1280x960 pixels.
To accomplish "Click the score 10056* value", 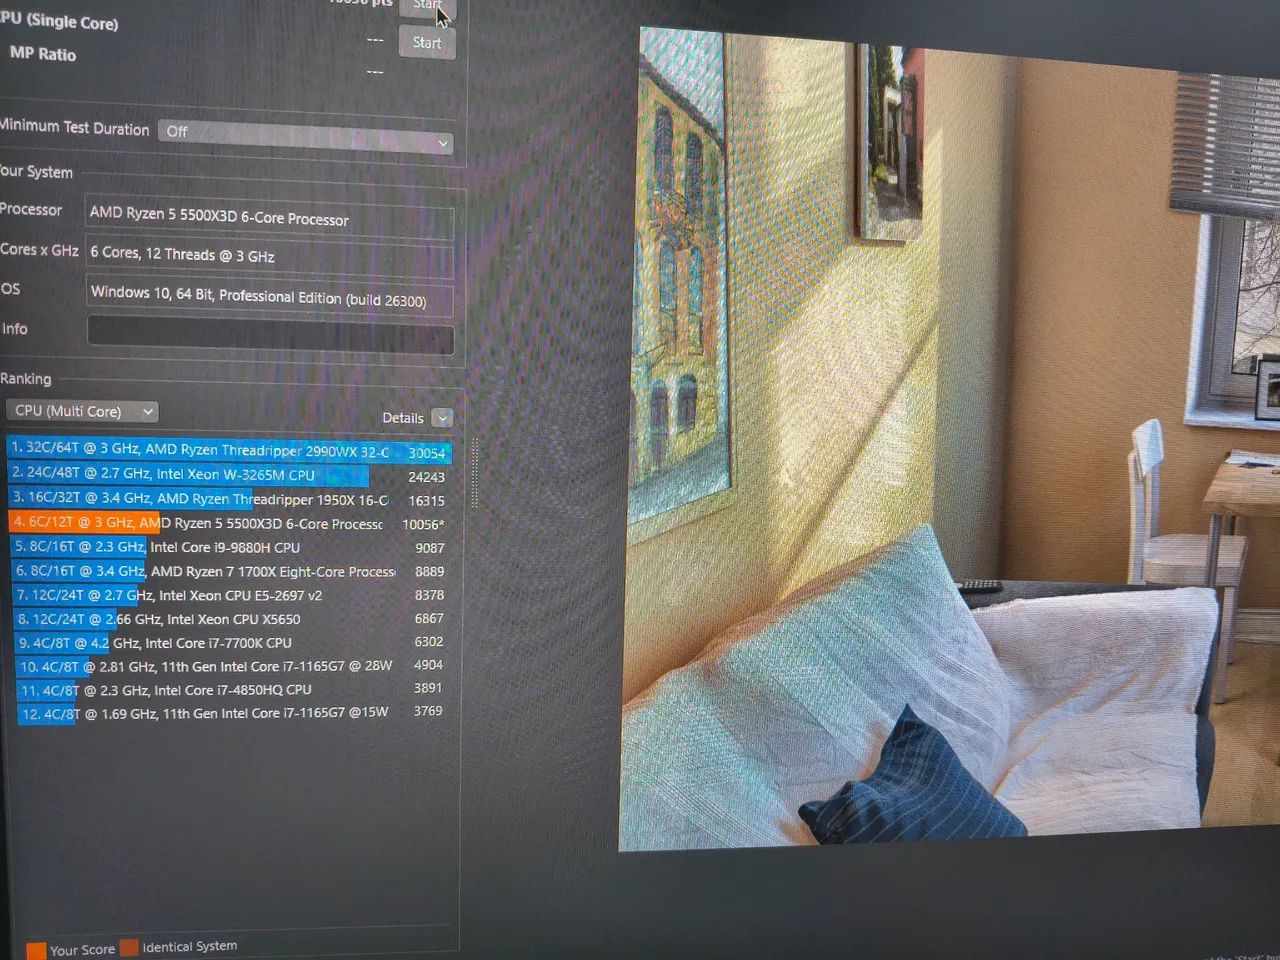I will click(423, 524).
